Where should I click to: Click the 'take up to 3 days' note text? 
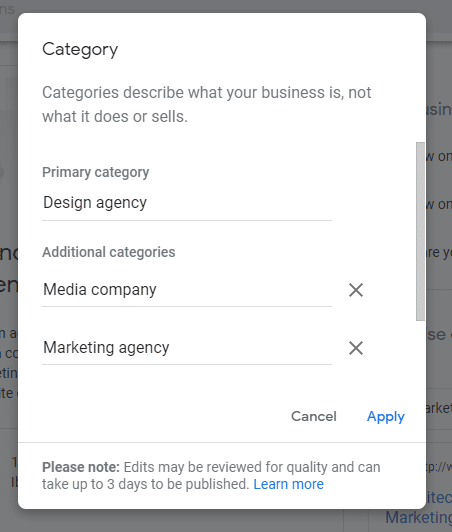(x=146, y=484)
